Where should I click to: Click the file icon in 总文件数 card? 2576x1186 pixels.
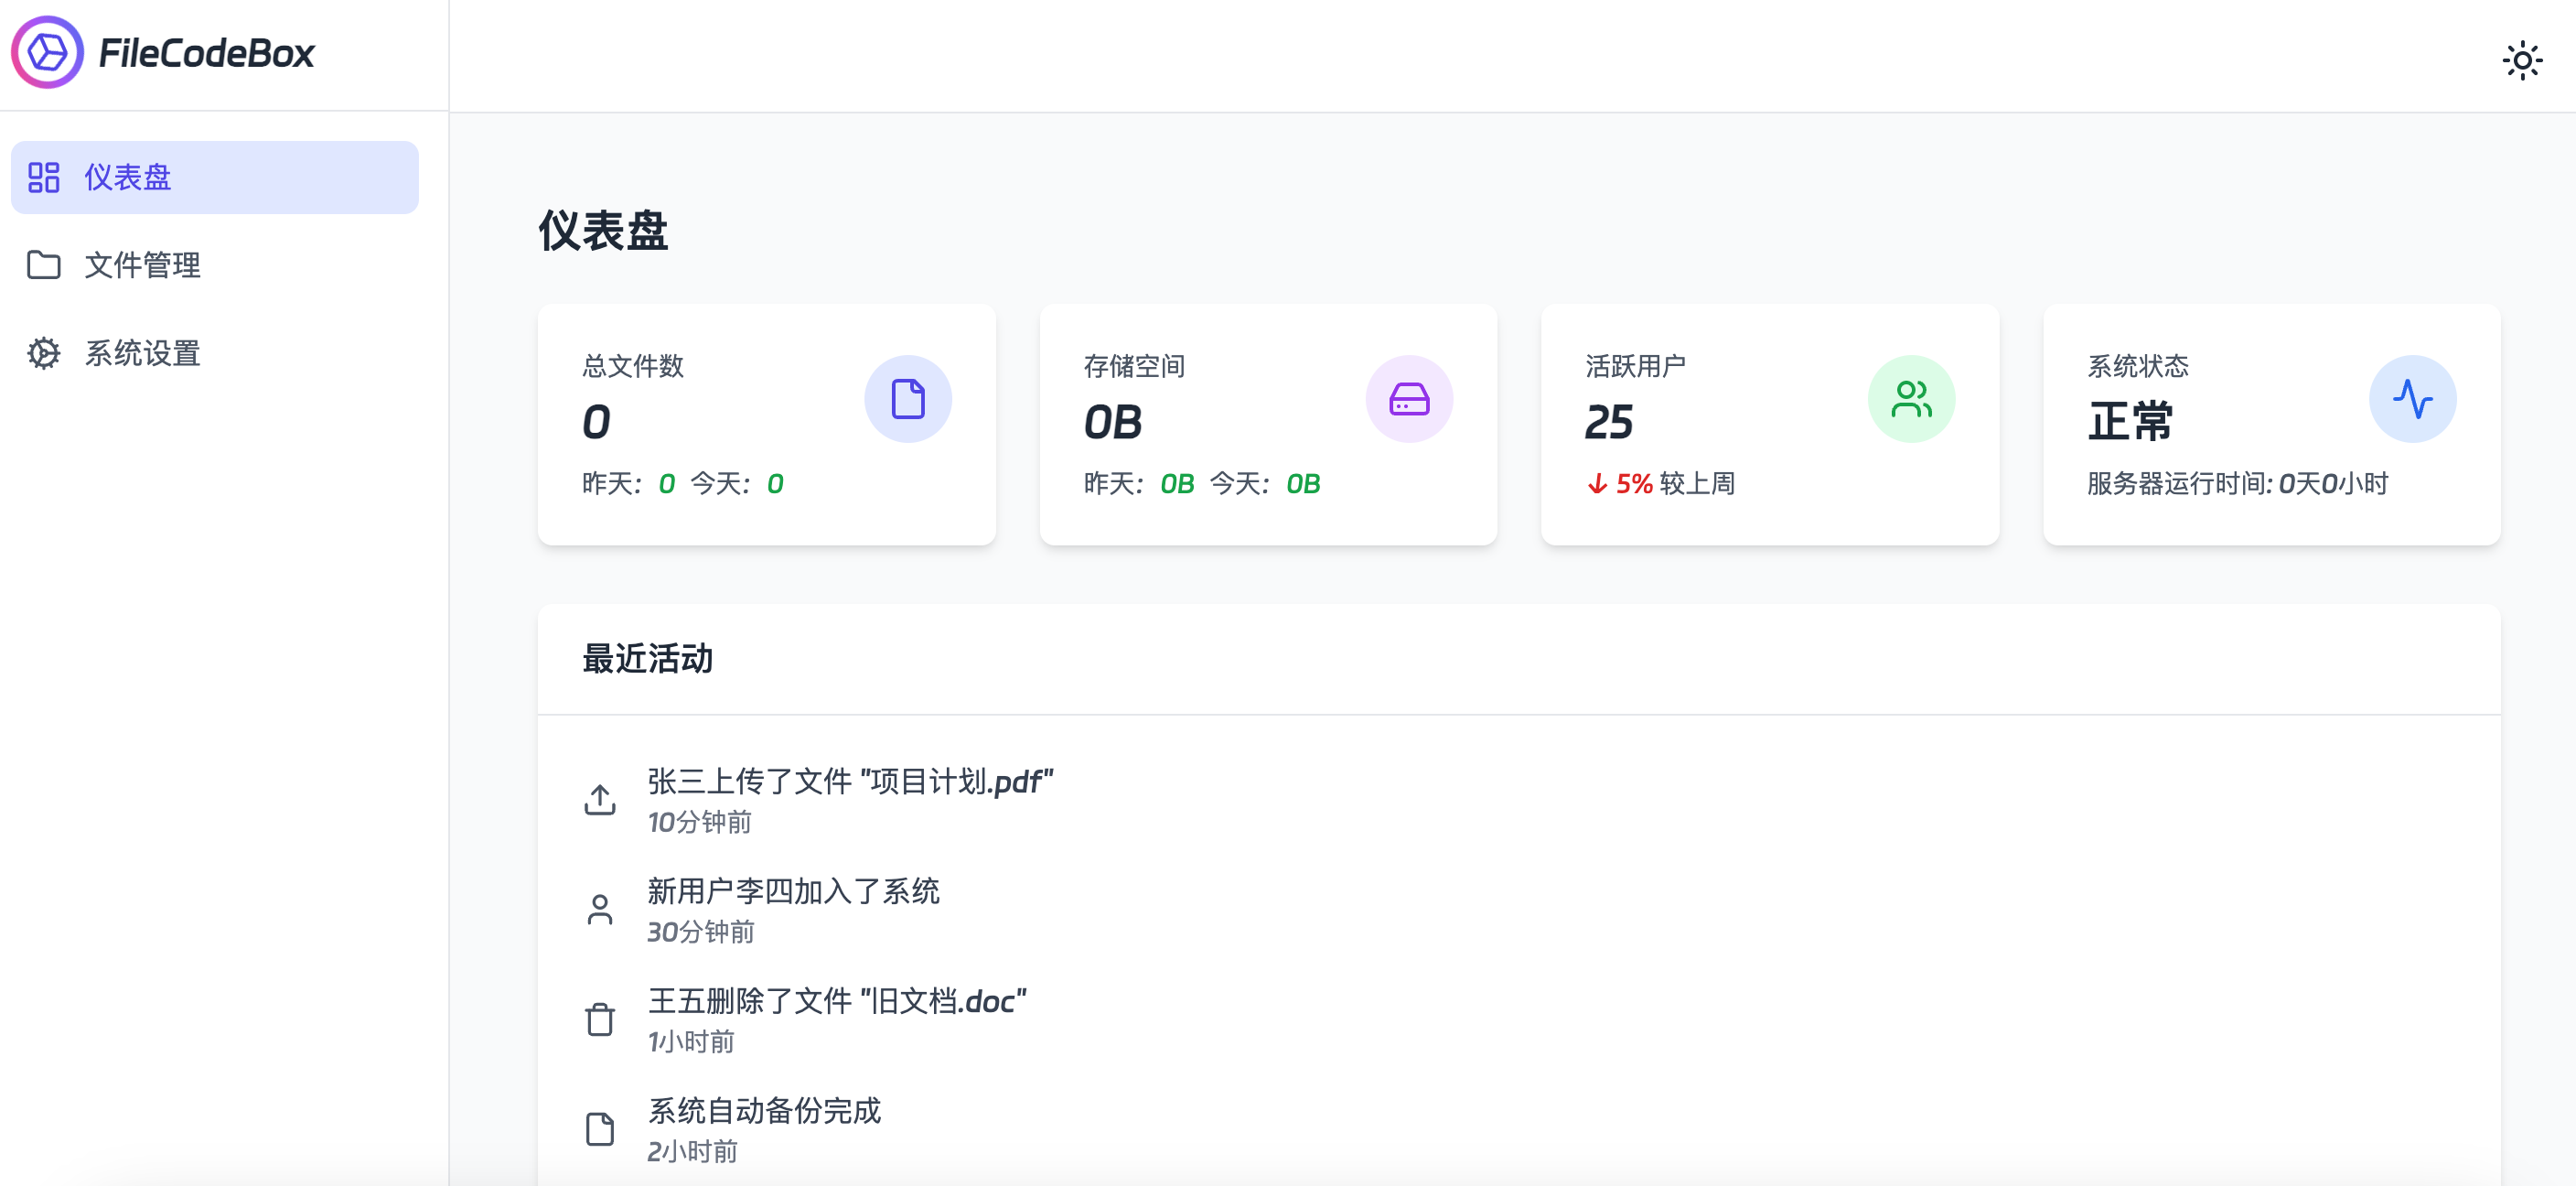(x=907, y=399)
